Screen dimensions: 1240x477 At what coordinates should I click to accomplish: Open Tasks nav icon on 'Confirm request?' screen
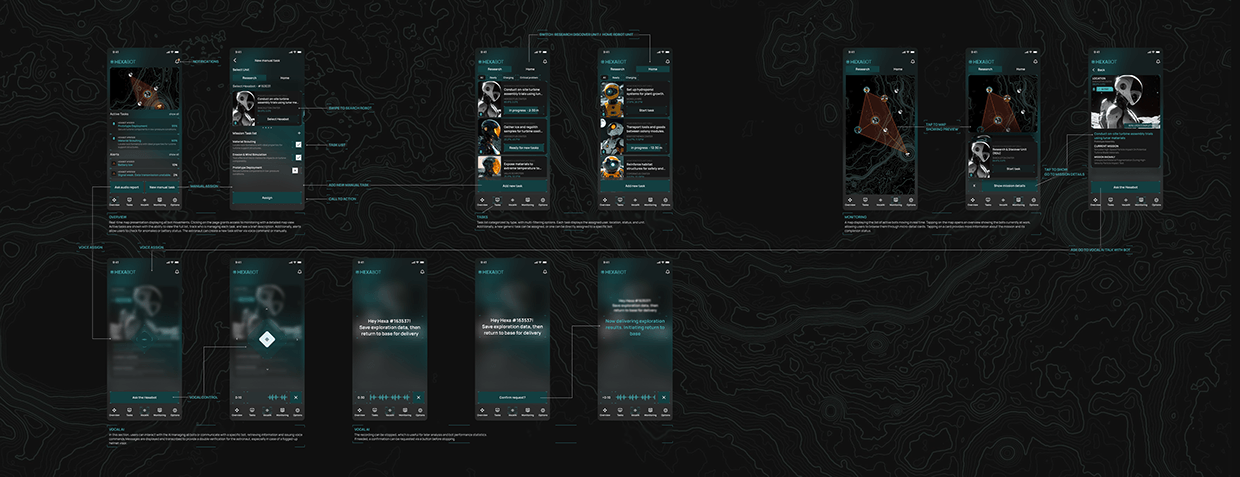497,412
